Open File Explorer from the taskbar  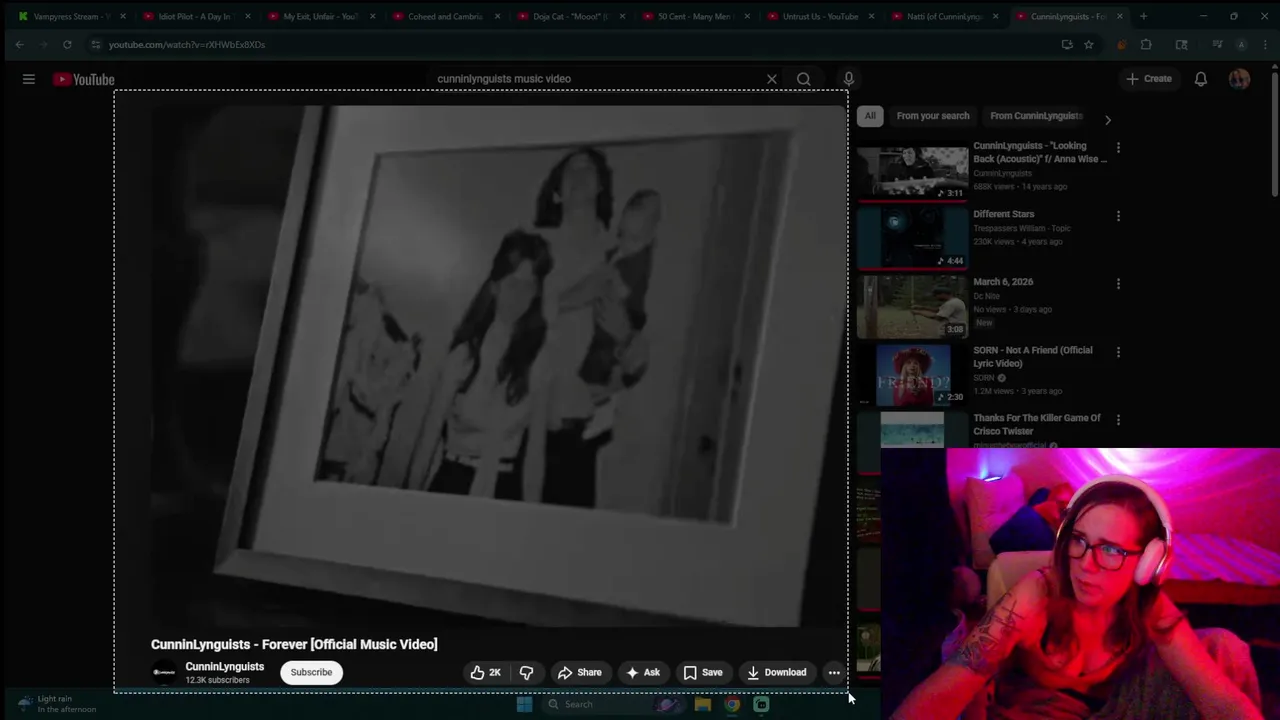pyautogui.click(x=703, y=704)
